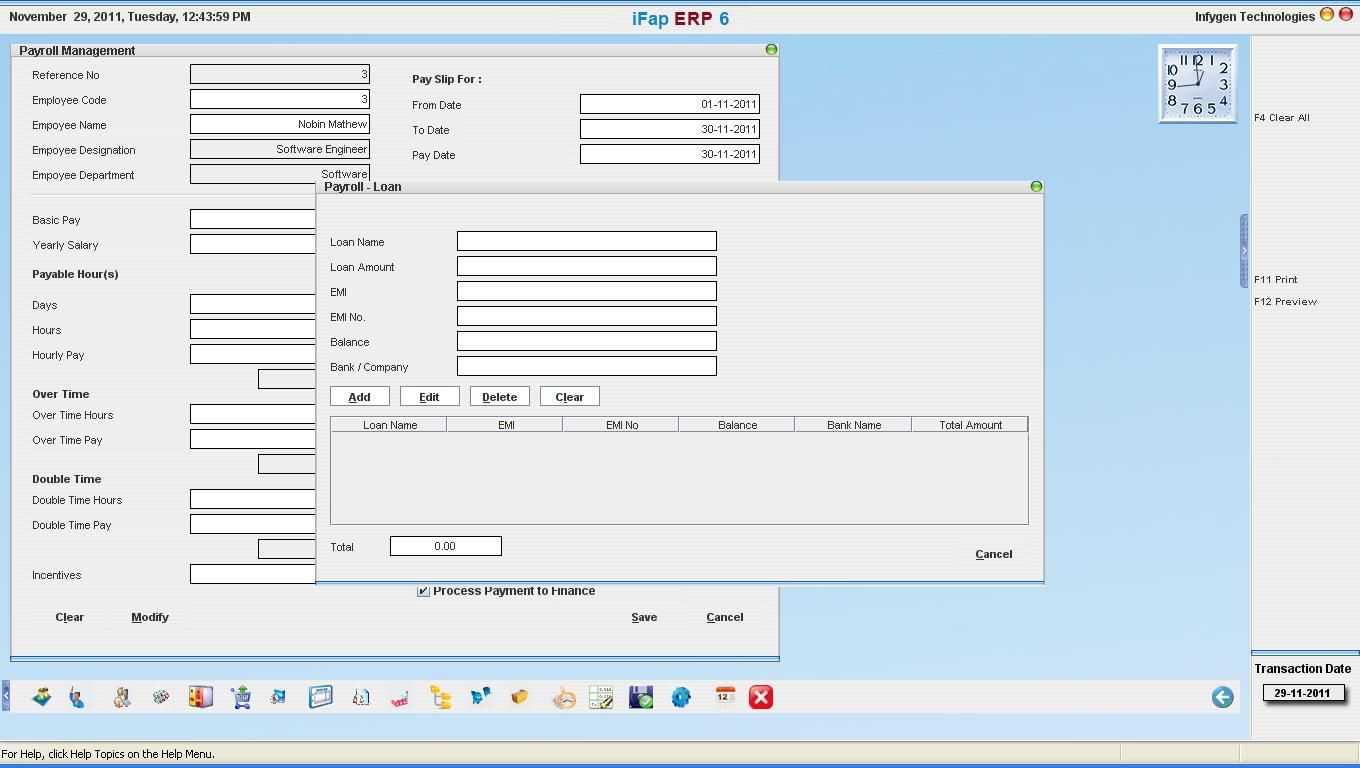Click the calculator spreadsheet icon in toolbar
The image size is (1360, 768).
[601, 697]
